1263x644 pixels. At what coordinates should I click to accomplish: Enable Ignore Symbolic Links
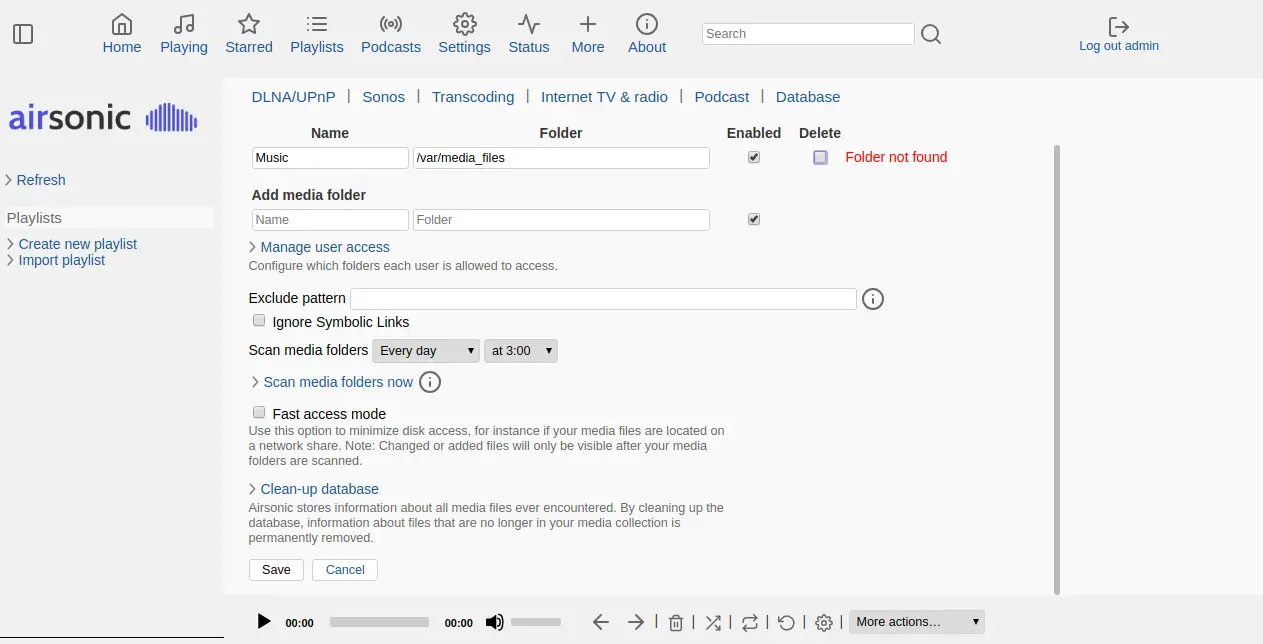[x=259, y=321]
